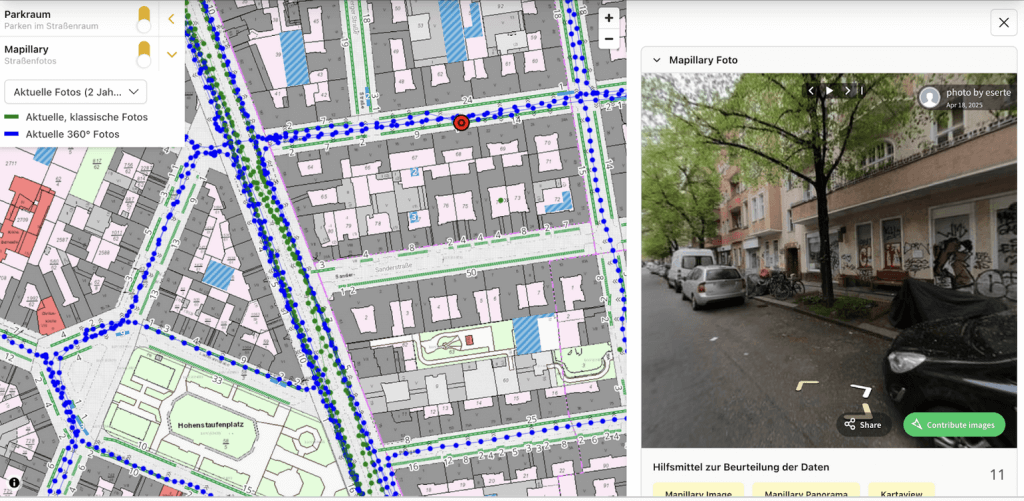Click Contribute images button
Image resolution: width=1024 pixels, height=501 pixels.
coord(954,425)
